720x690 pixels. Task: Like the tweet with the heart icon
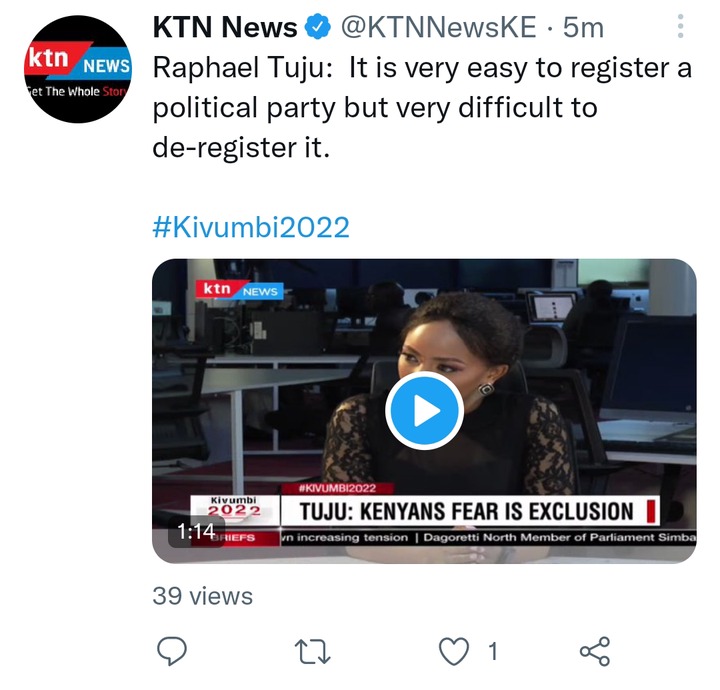pyautogui.click(x=454, y=651)
